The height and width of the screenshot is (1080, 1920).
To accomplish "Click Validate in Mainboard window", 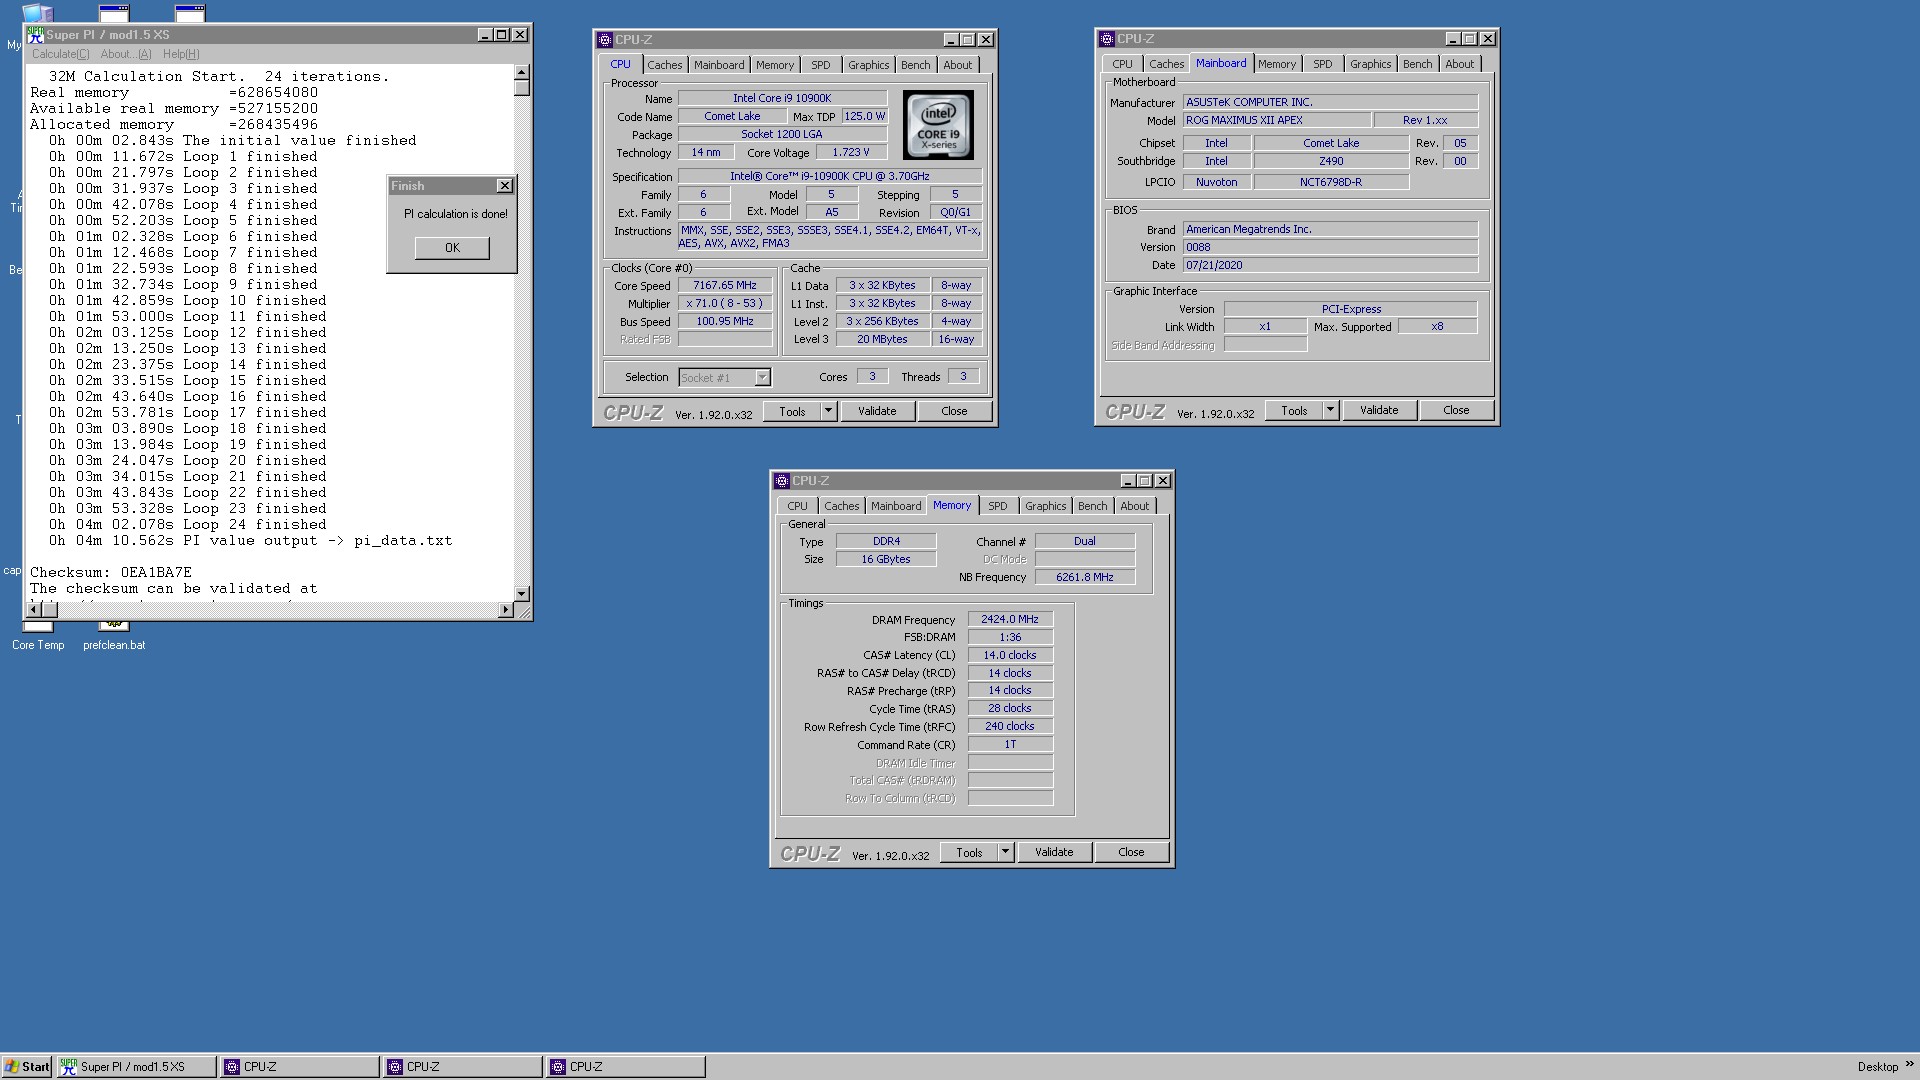I will pos(1379,410).
